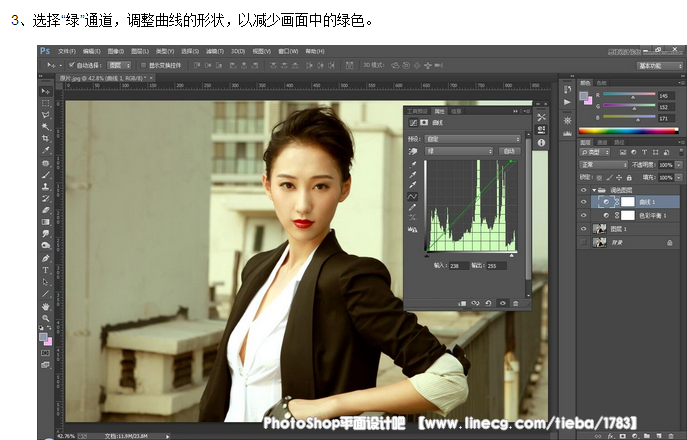Open the layer blend mode dropdown 正常
This screenshot has width=687, height=440.
pyautogui.click(x=604, y=165)
